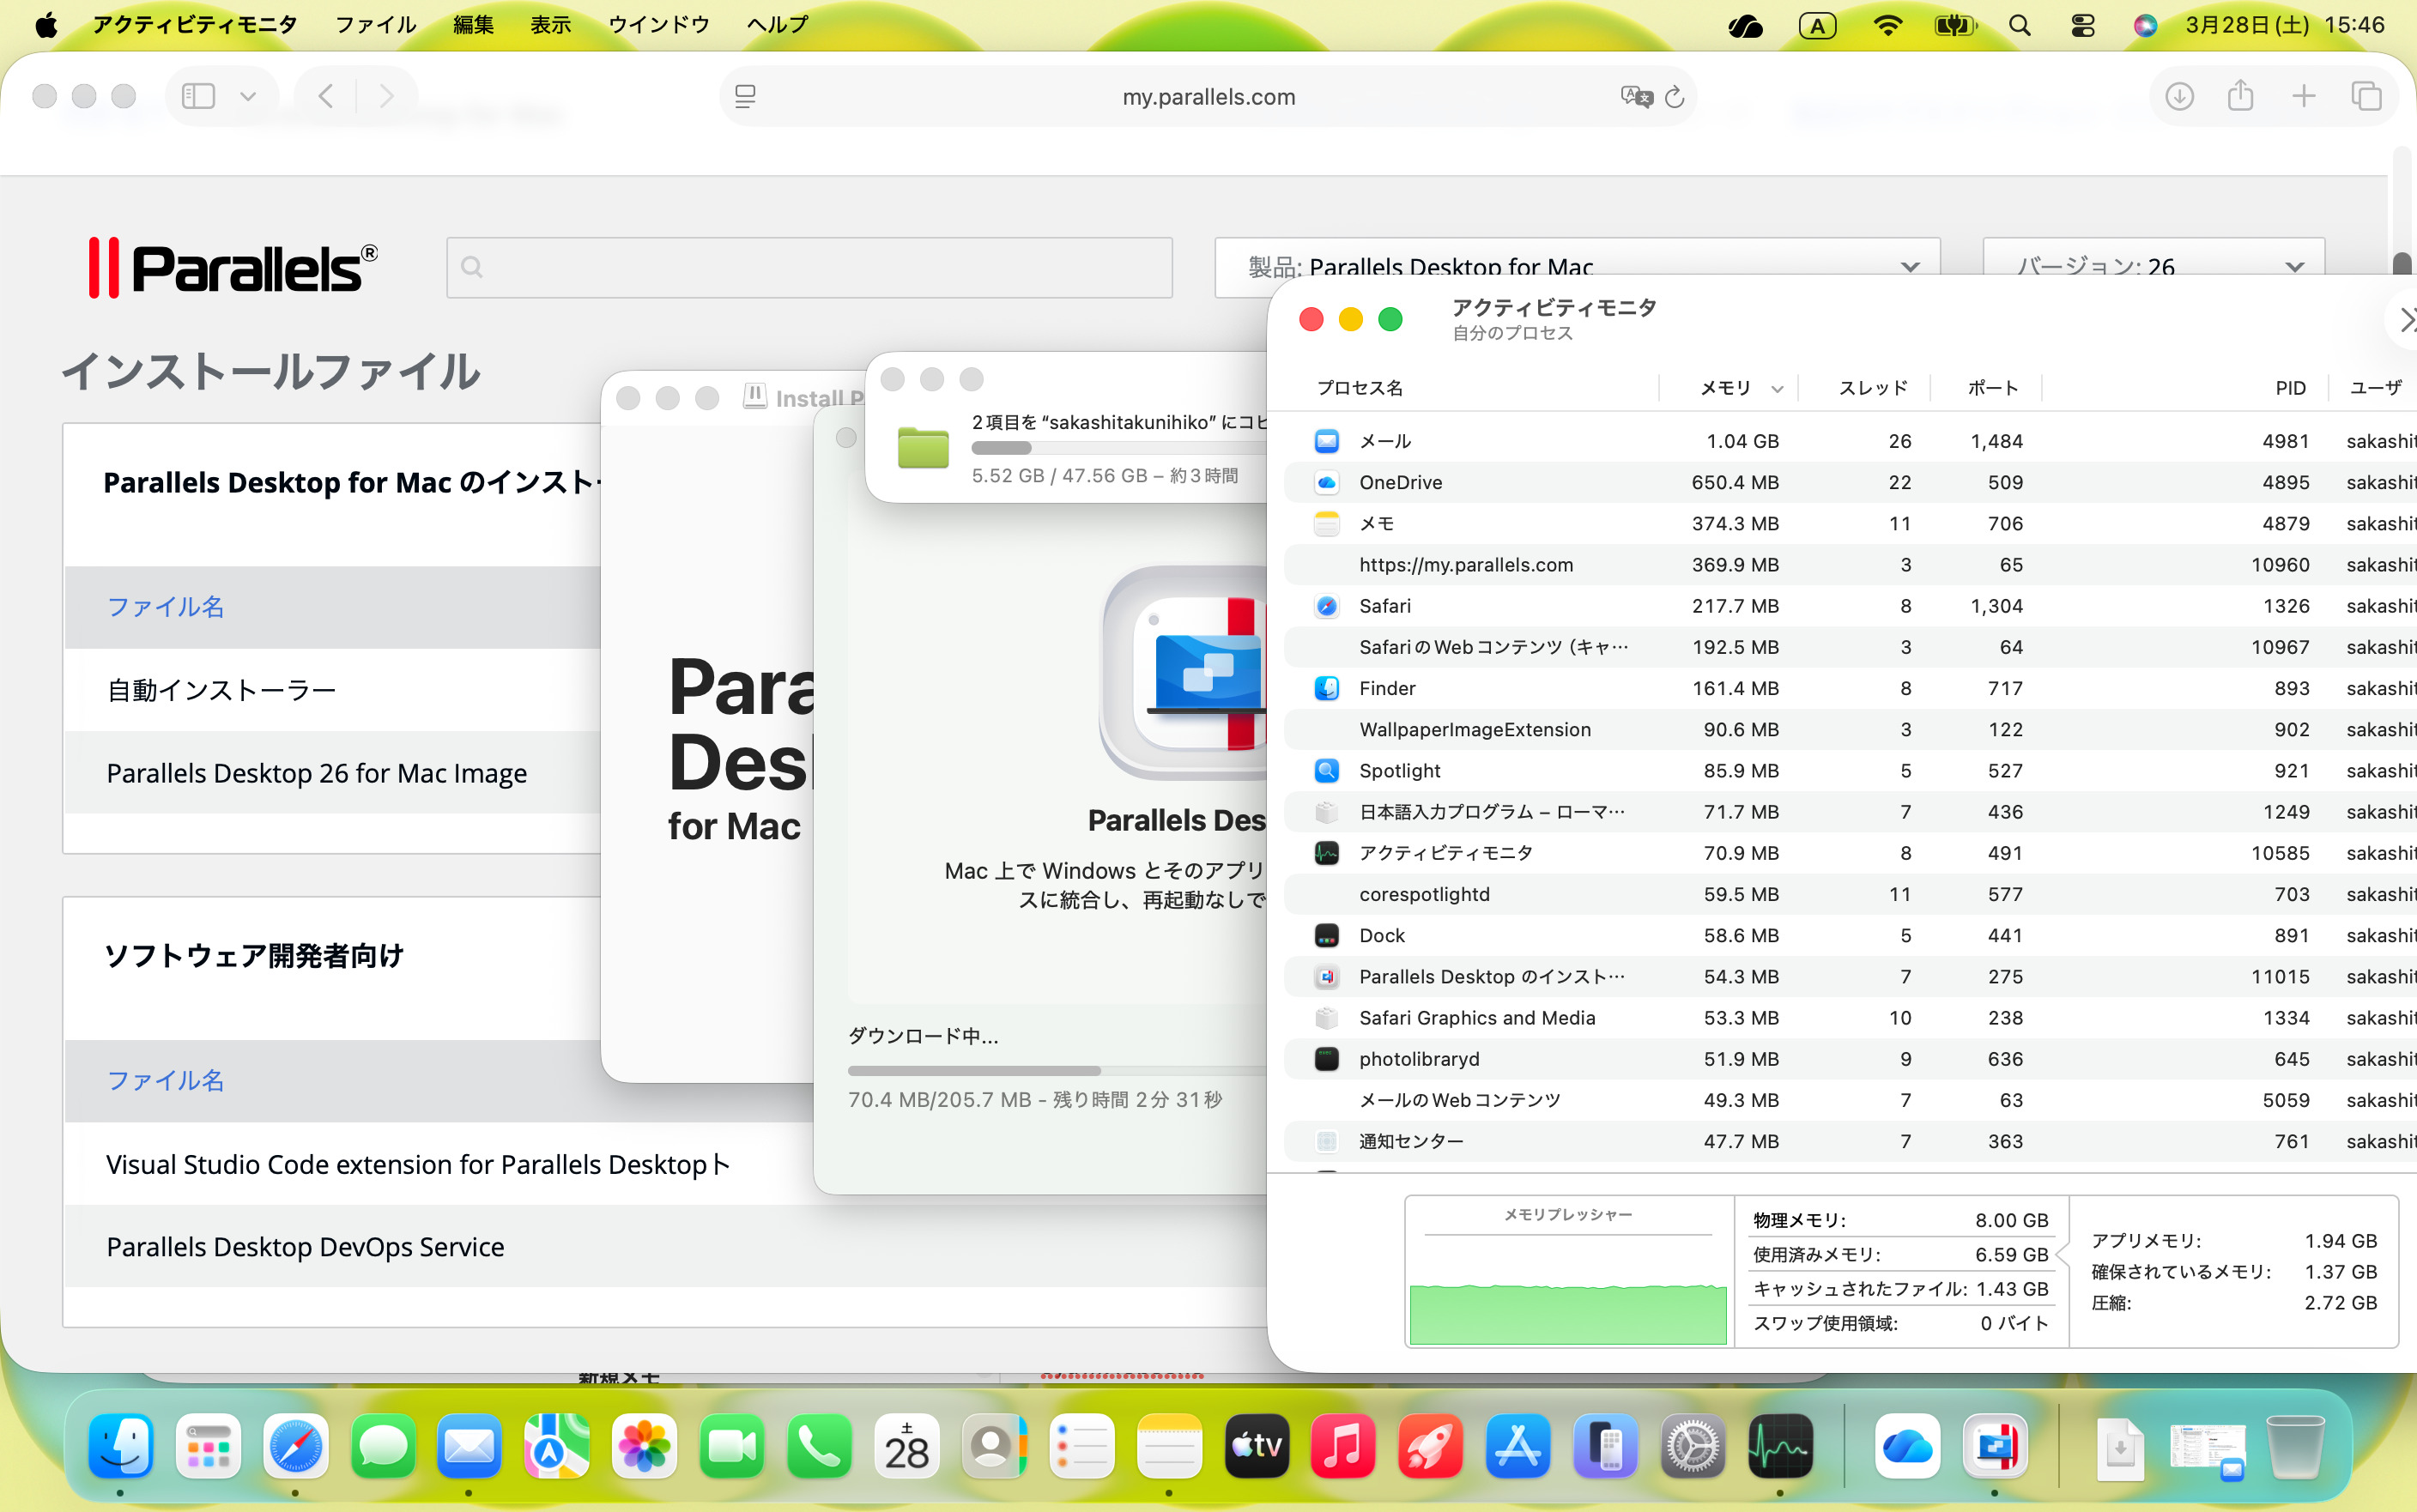The height and width of the screenshot is (1512, 2417).
Task: Open the tab overview icon in Safari
Action: pyautogui.click(x=2366, y=97)
